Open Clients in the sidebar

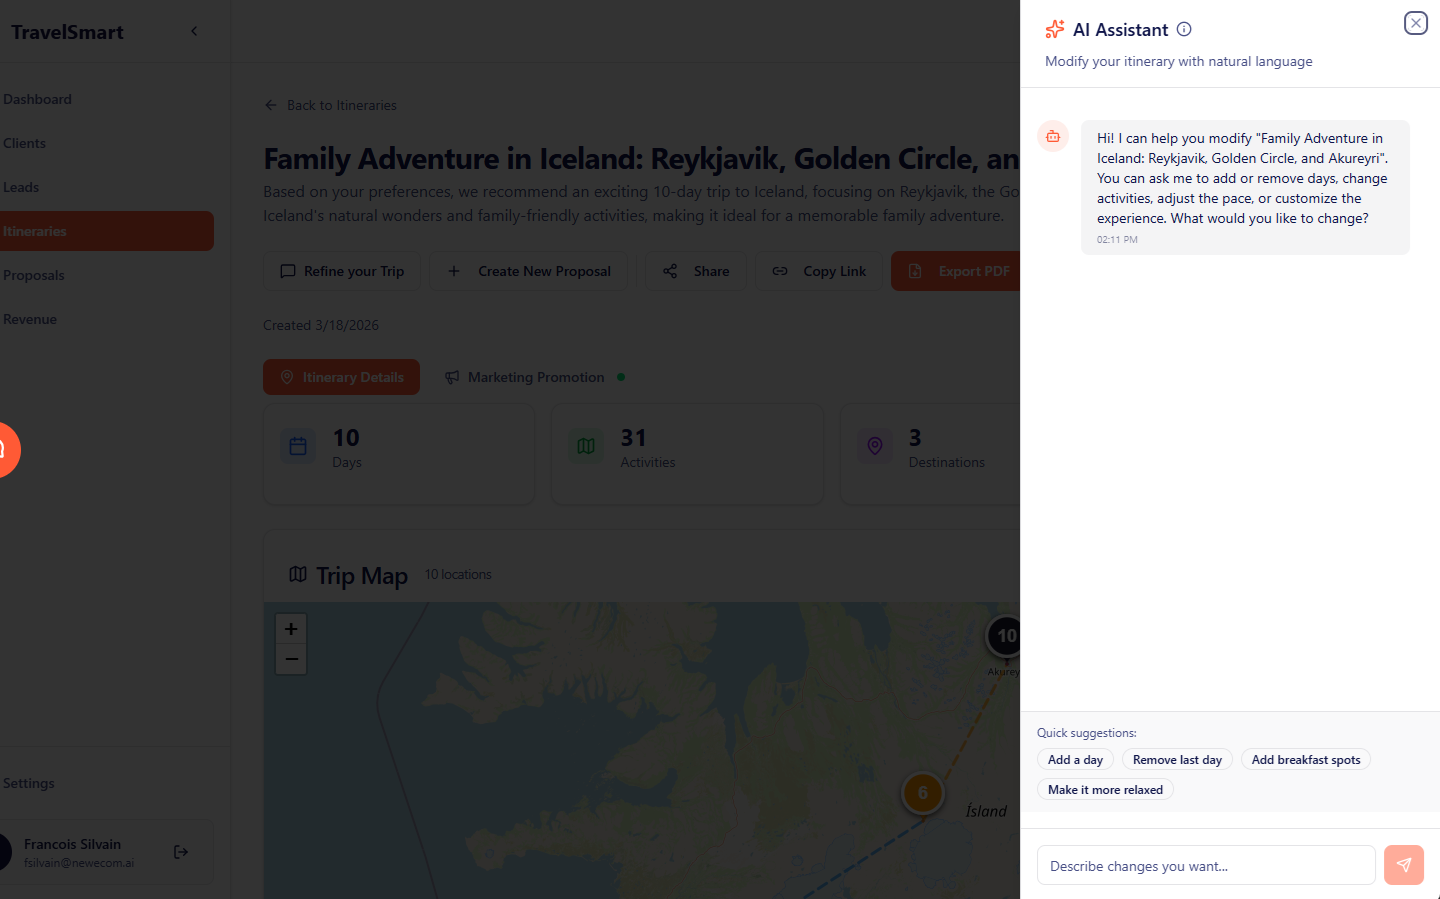[x=25, y=143]
